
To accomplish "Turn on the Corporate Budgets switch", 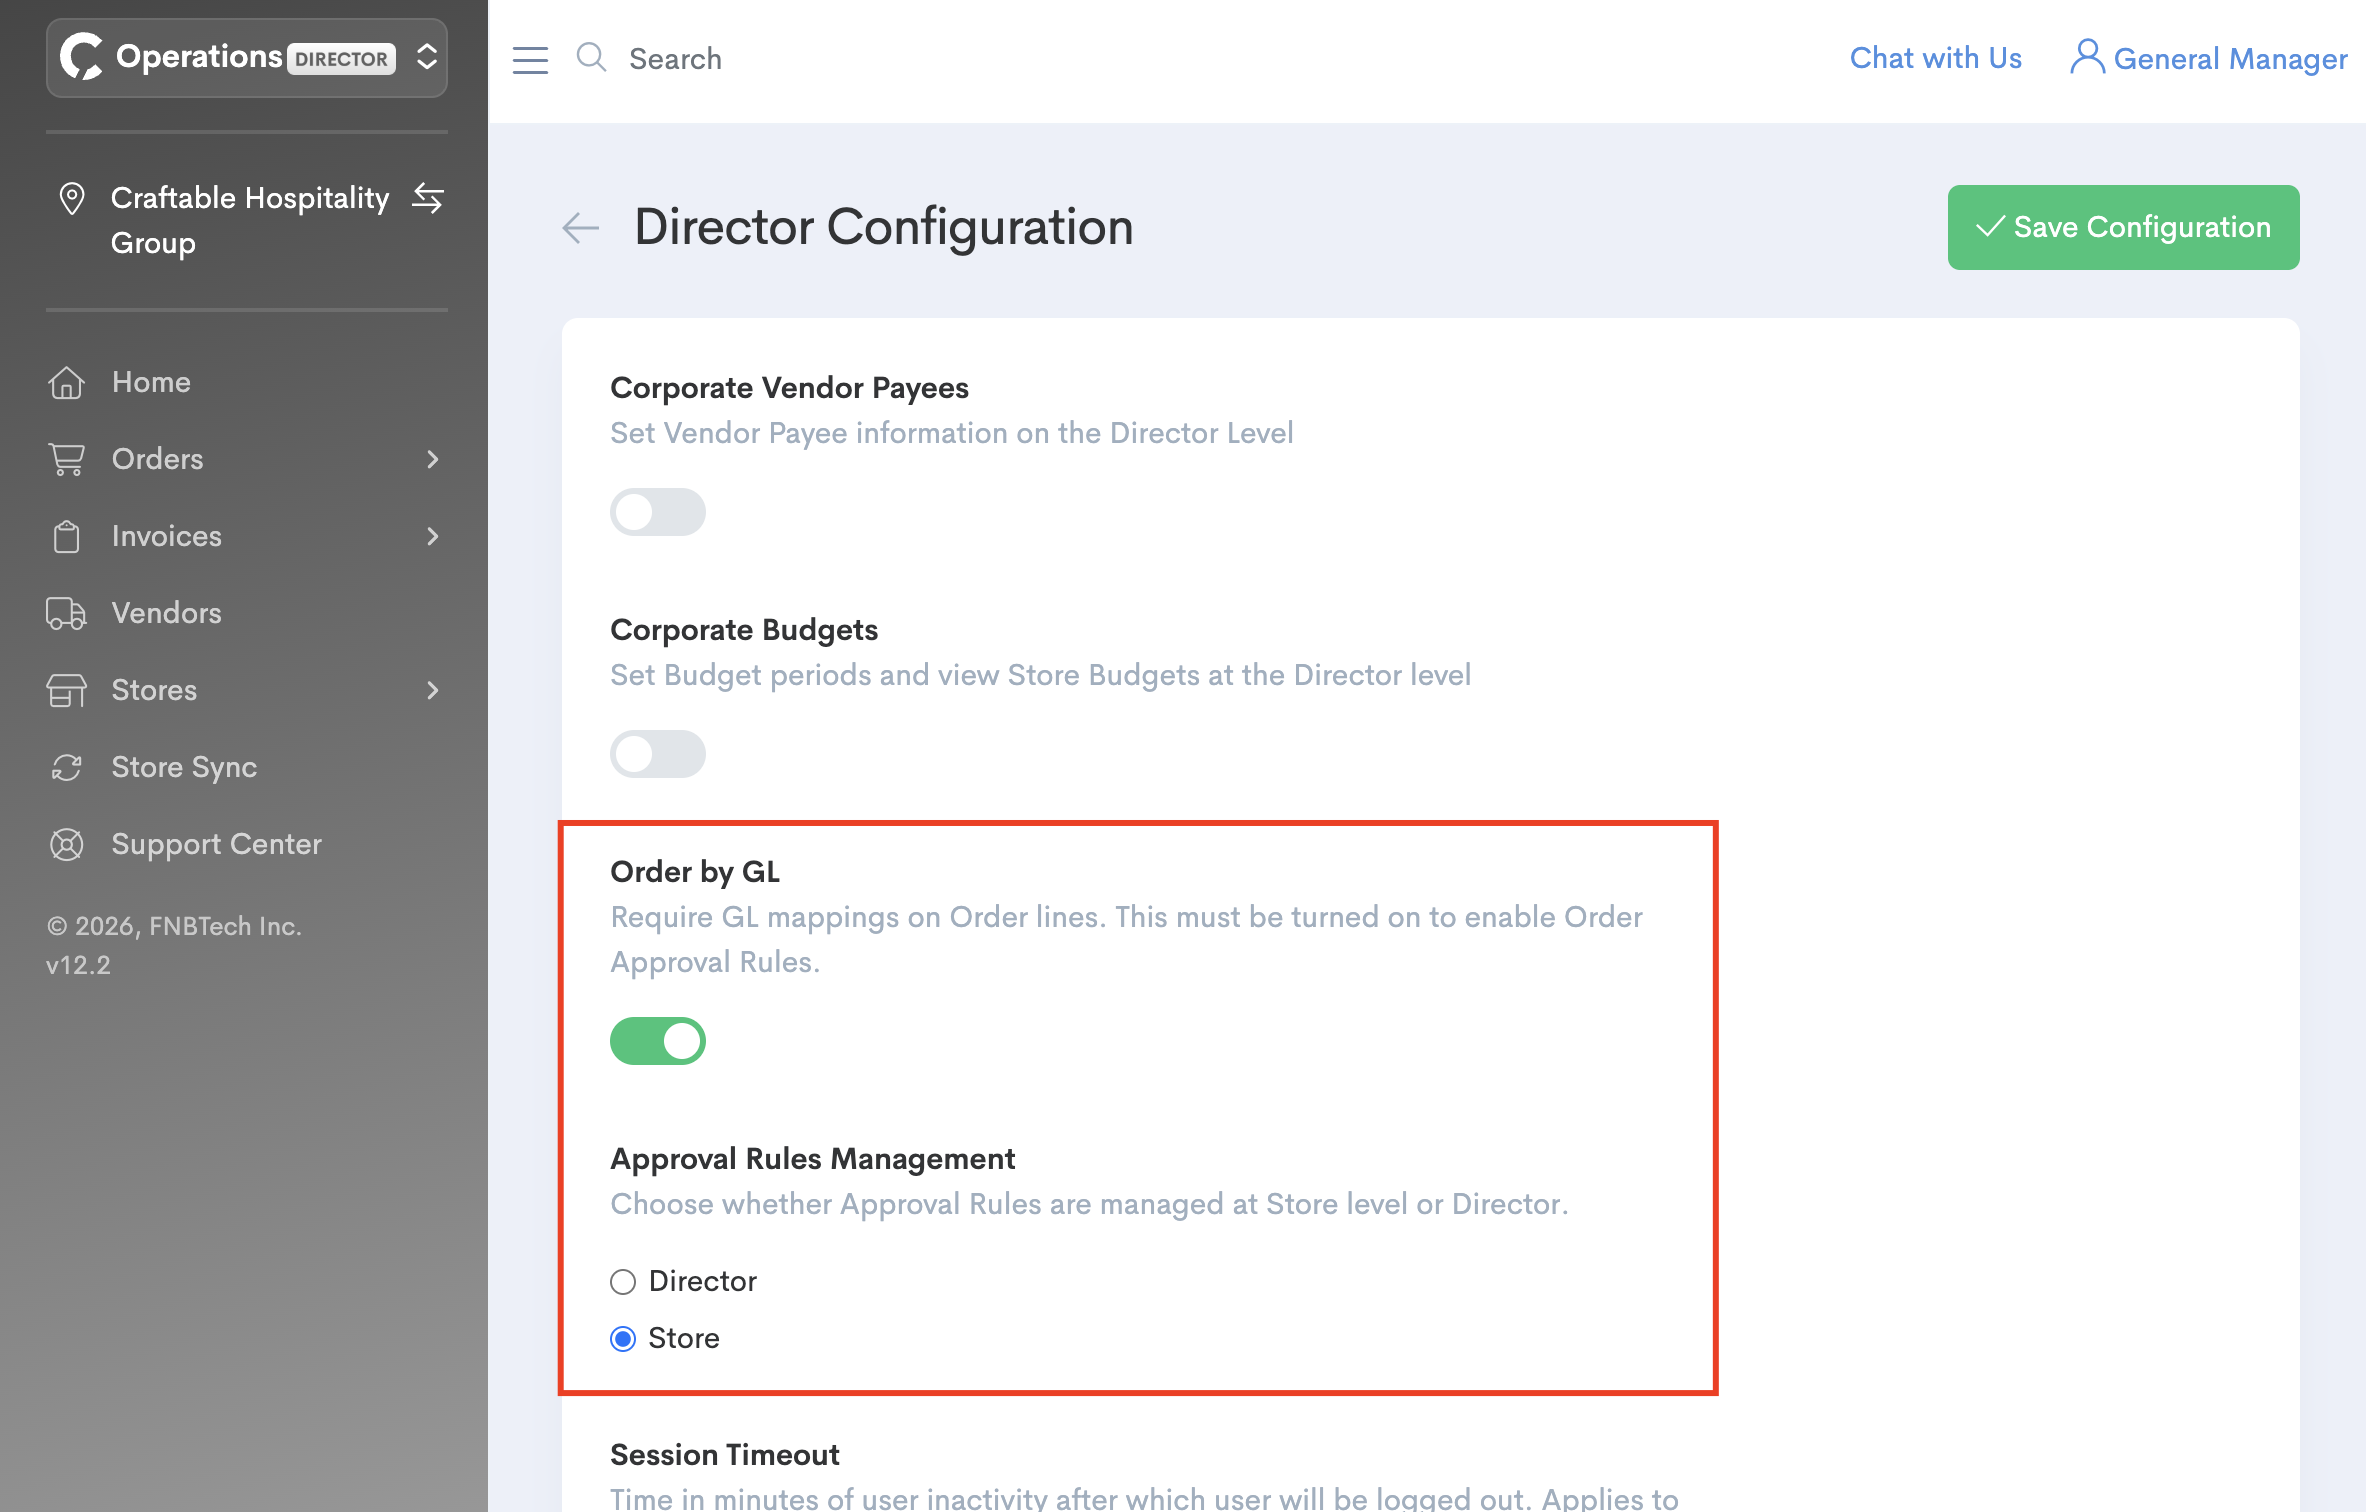I will 657,754.
